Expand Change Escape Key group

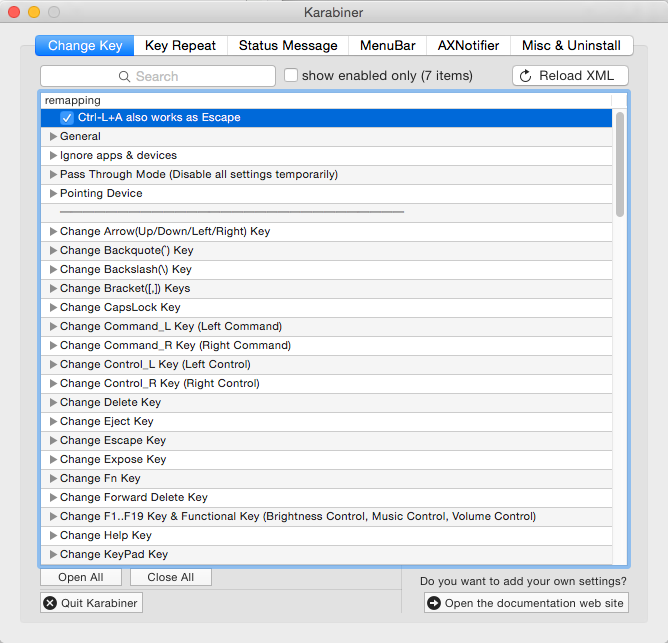[53, 440]
